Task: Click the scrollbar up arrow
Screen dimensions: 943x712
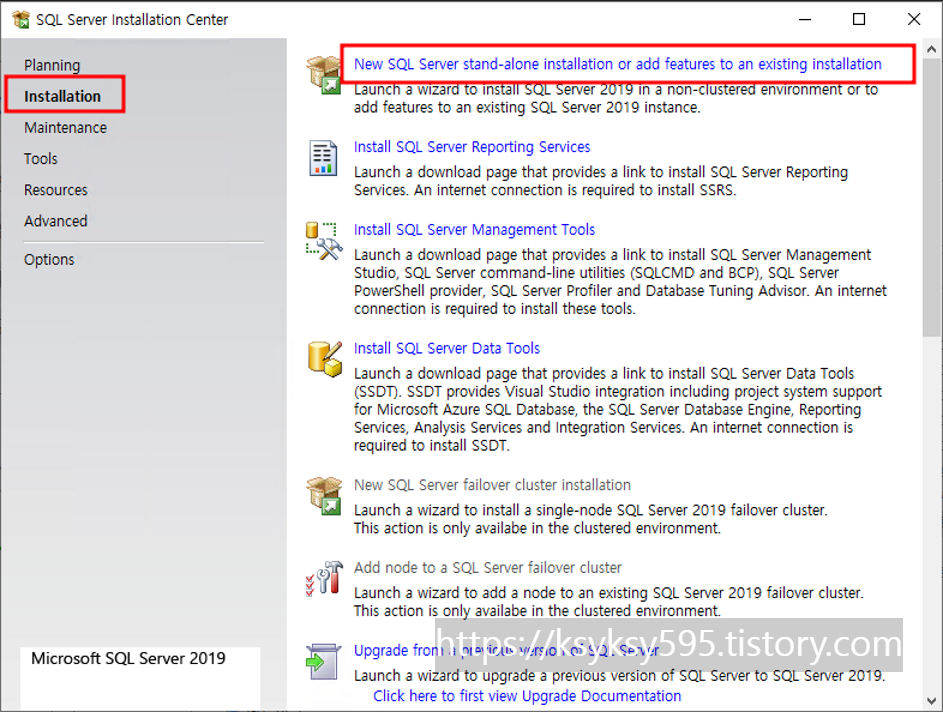Action: 932,49
